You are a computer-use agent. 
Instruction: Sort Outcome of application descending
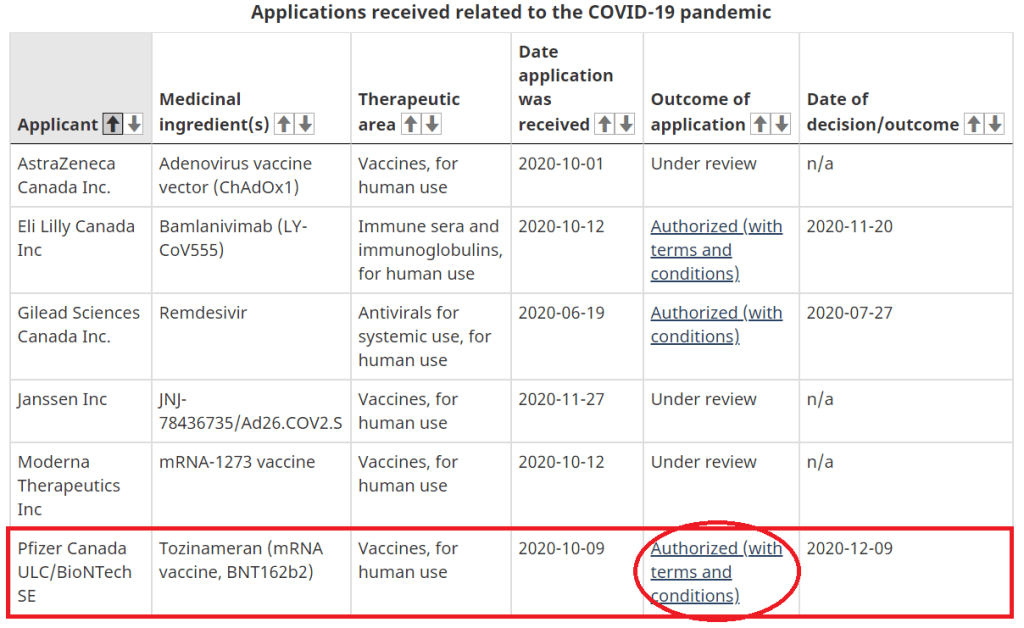(781, 125)
